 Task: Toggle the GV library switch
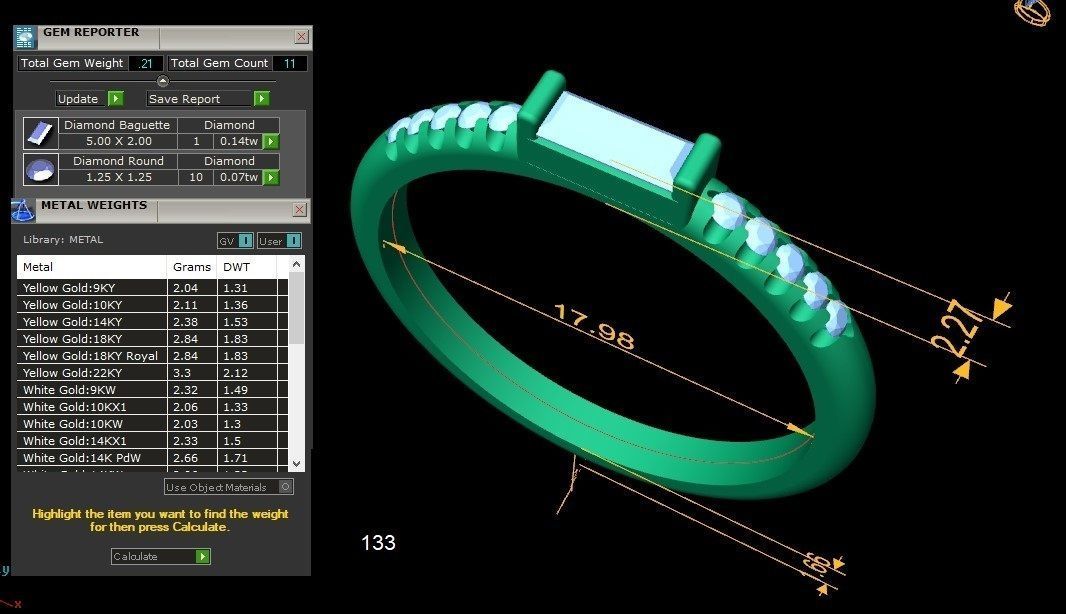click(245, 241)
